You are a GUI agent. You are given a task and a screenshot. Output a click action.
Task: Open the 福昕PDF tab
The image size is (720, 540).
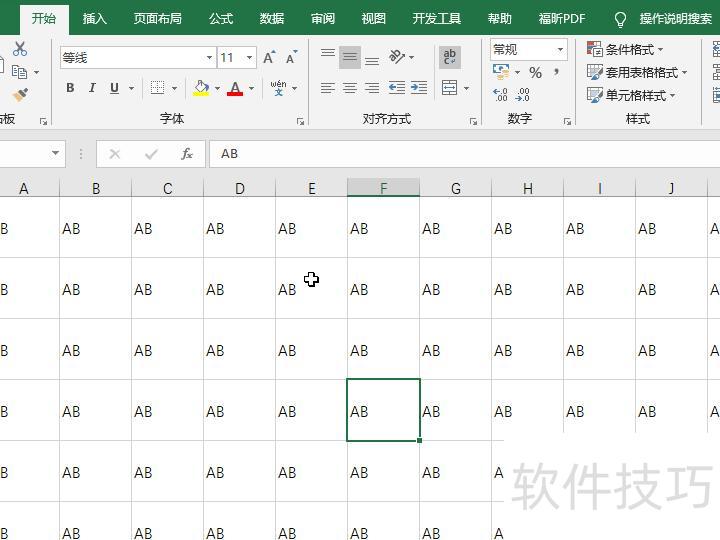click(x=562, y=18)
